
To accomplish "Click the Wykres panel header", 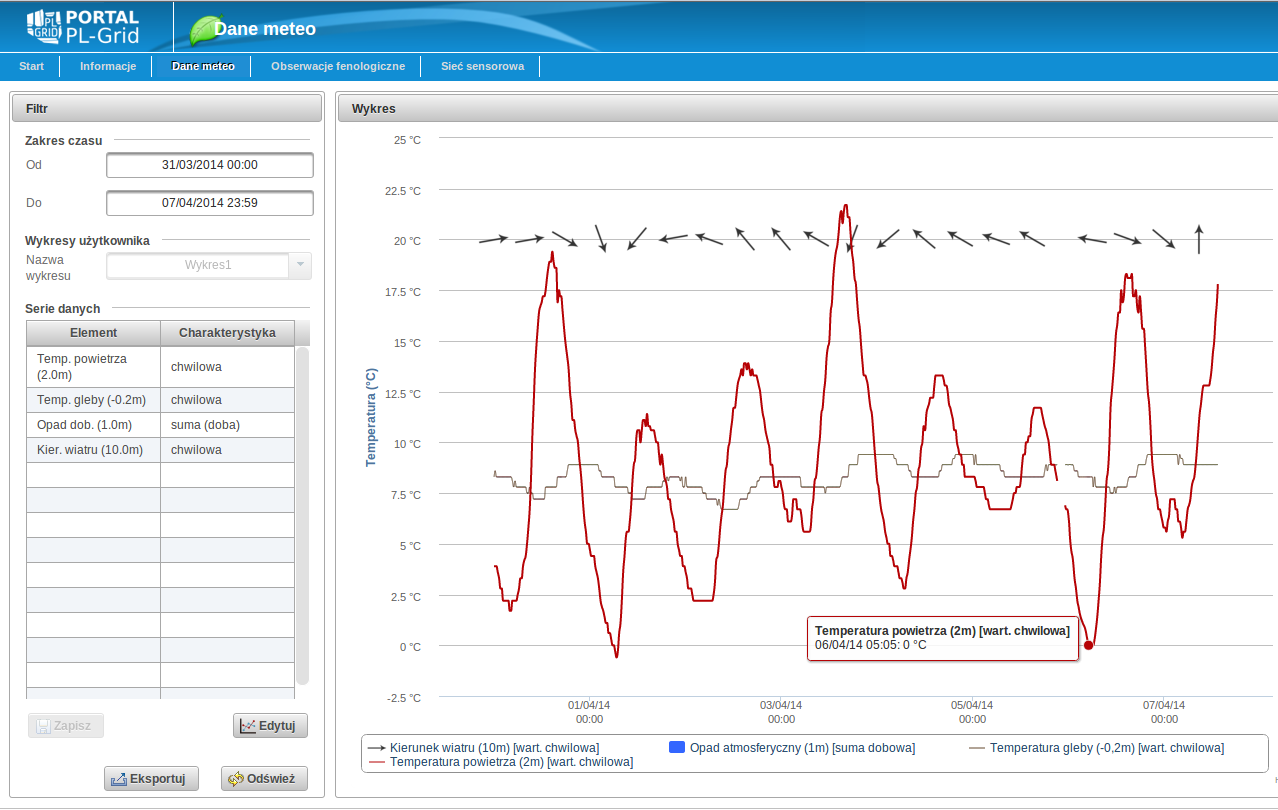I will coord(807,108).
